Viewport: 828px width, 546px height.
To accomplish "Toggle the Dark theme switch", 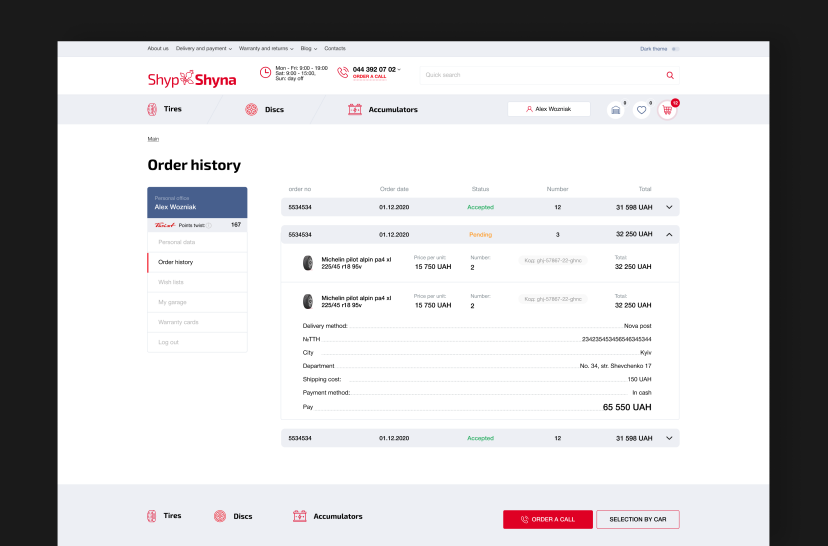I will 675,48.
